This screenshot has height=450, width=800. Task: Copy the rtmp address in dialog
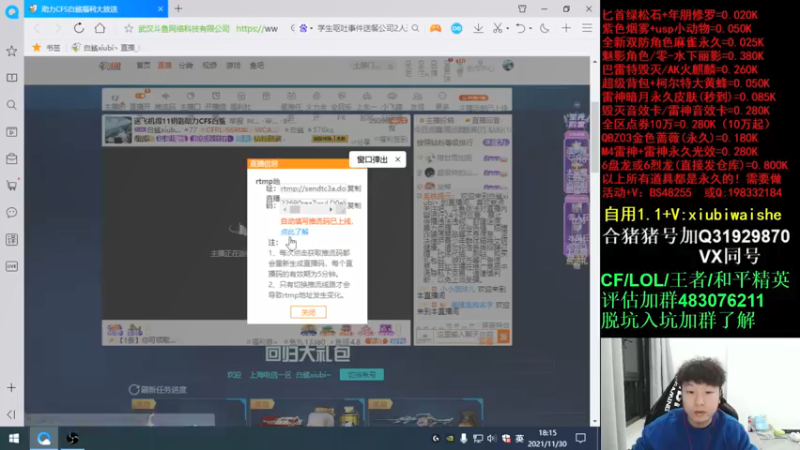[x=354, y=188]
